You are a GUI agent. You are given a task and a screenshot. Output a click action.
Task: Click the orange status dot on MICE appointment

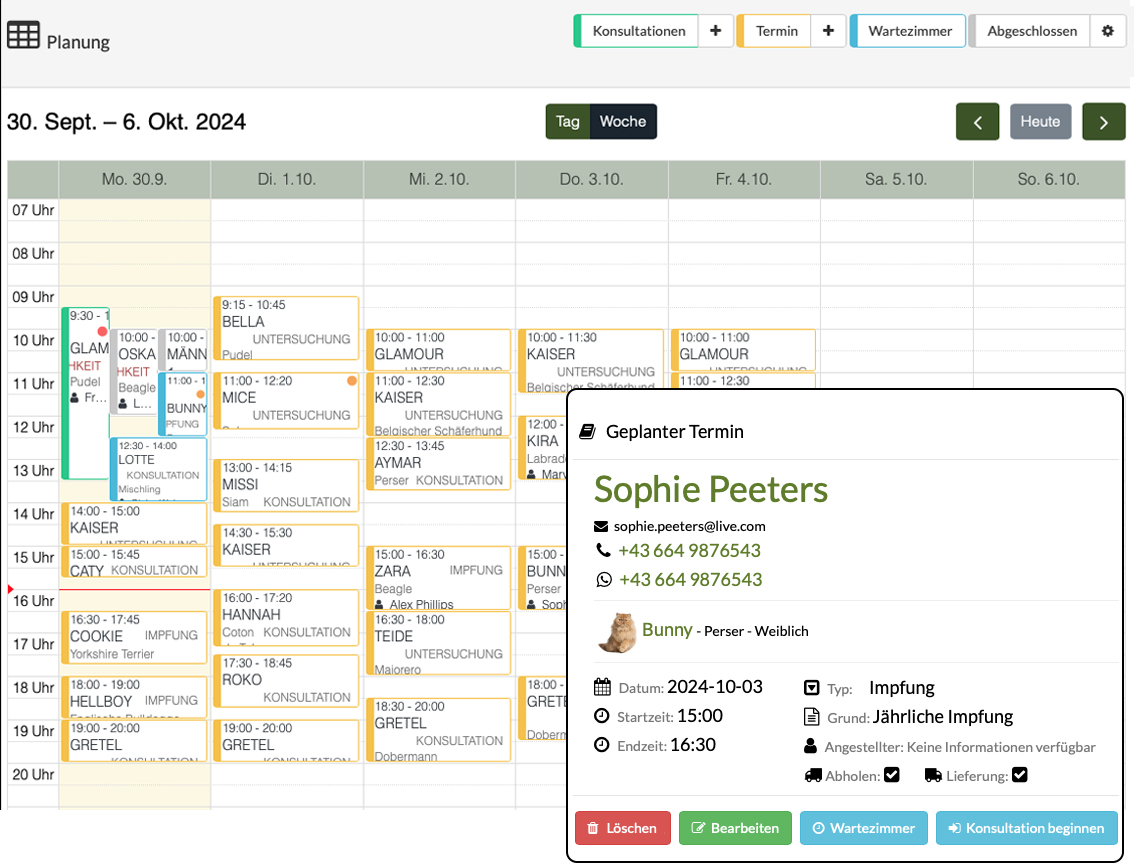351,380
